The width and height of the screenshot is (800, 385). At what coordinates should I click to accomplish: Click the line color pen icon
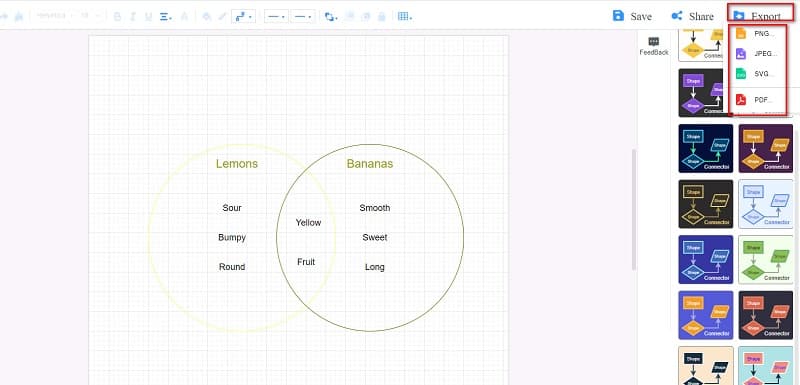222,16
